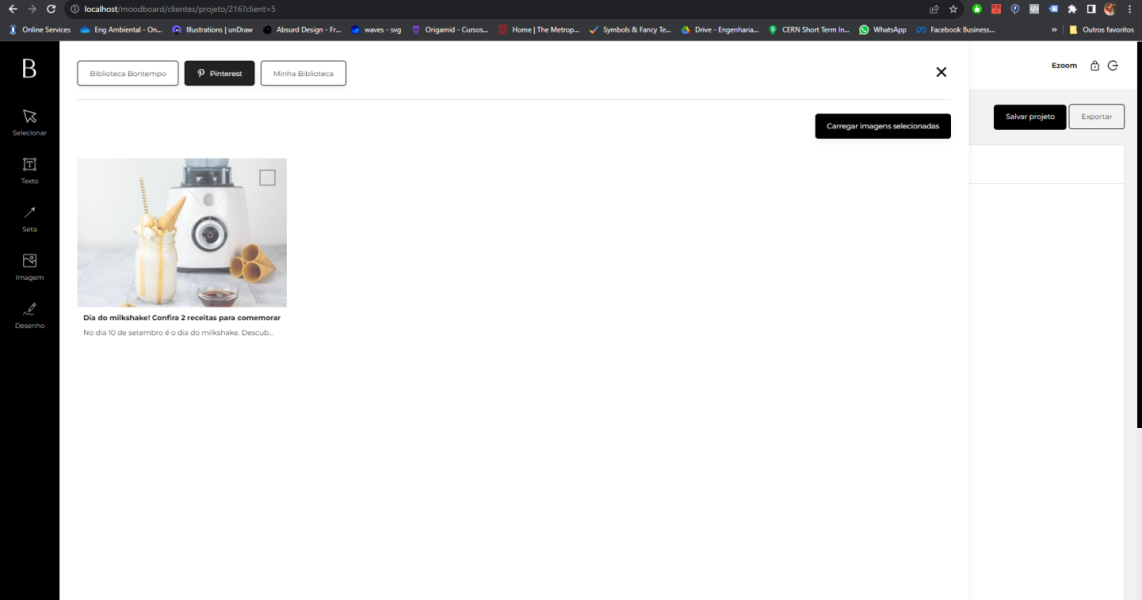
Task: Click the B logo in sidebar
Action: coord(29,69)
